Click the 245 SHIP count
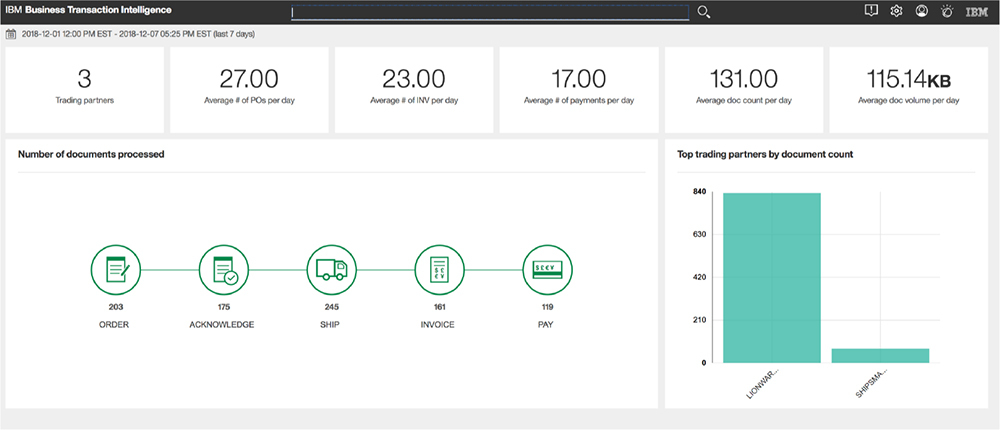 [332, 307]
